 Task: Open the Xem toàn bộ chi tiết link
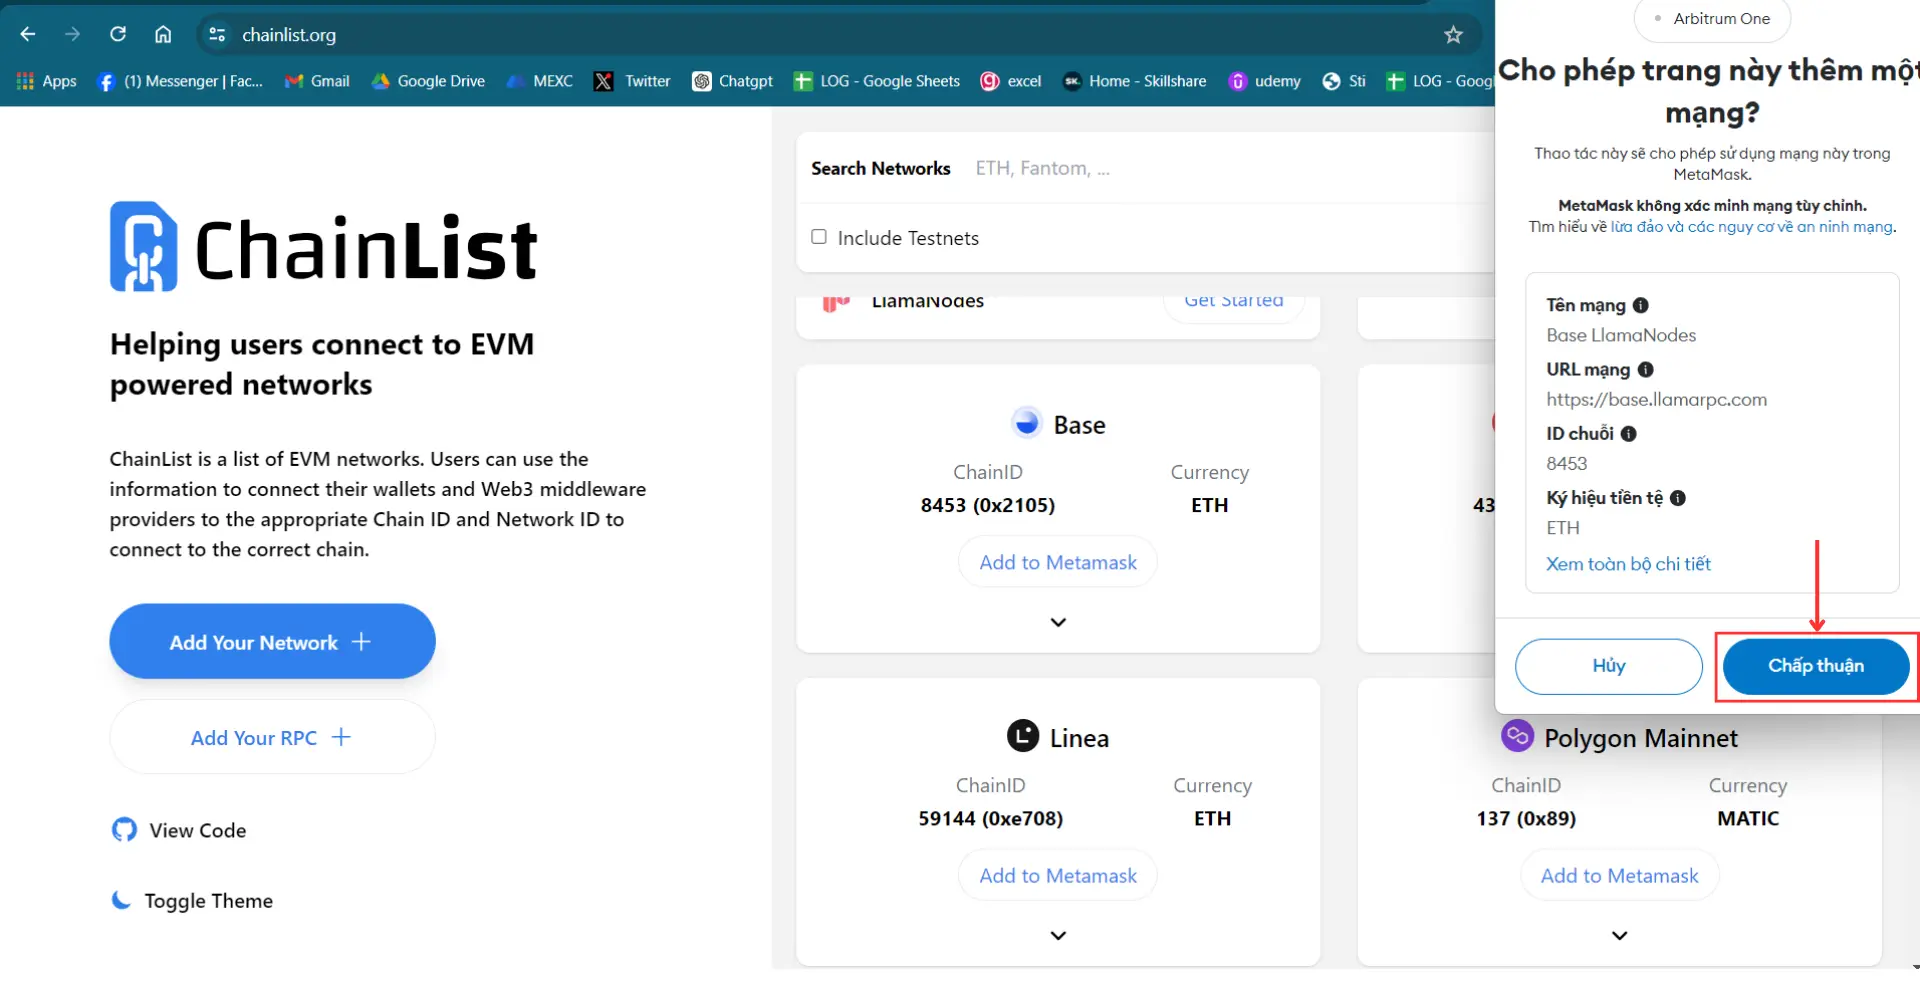point(1628,563)
